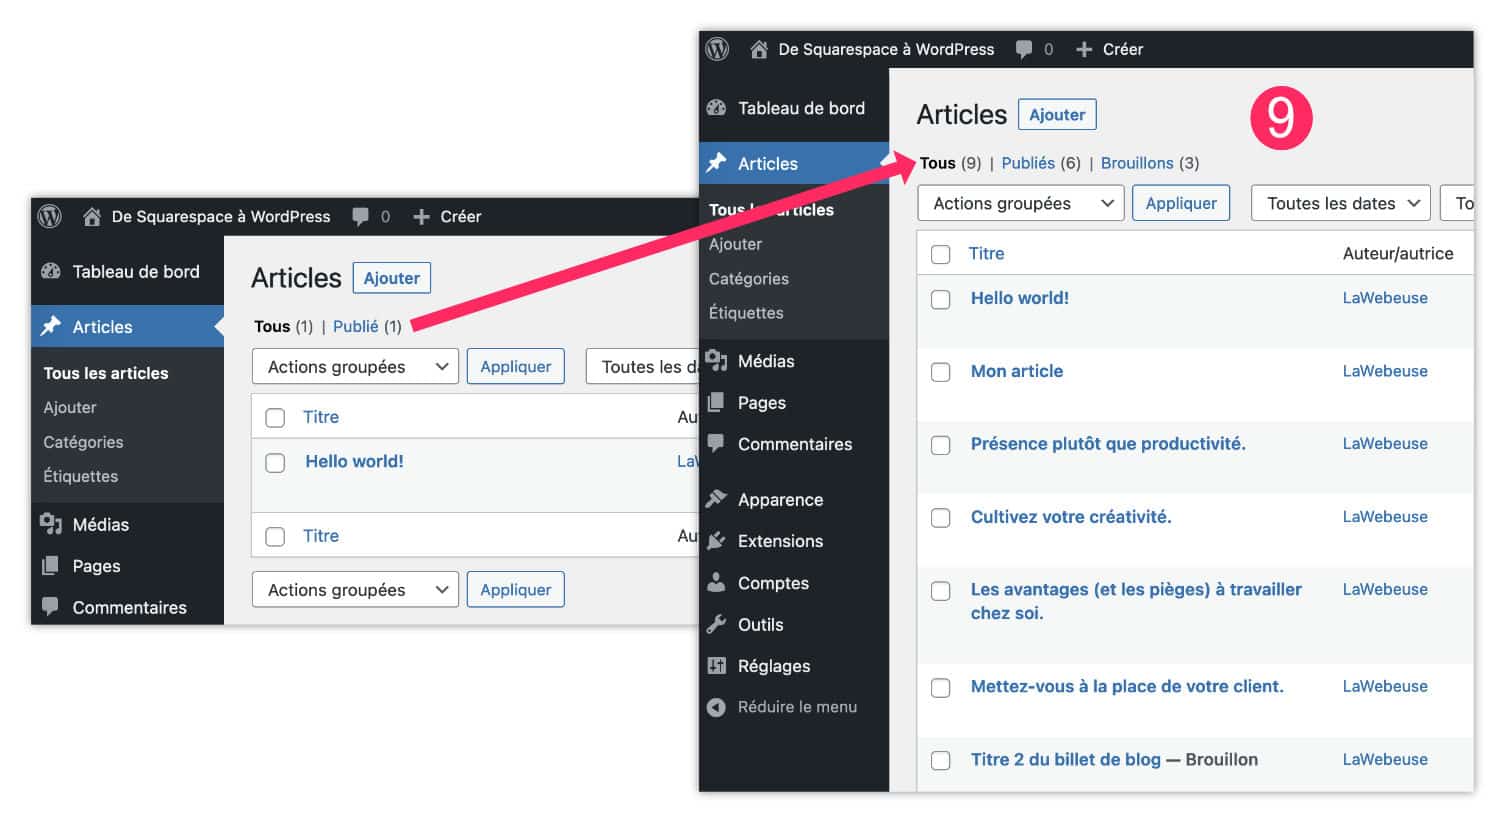
Task: Expand the Toutes les dates dropdown in right window
Action: (x=1341, y=203)
